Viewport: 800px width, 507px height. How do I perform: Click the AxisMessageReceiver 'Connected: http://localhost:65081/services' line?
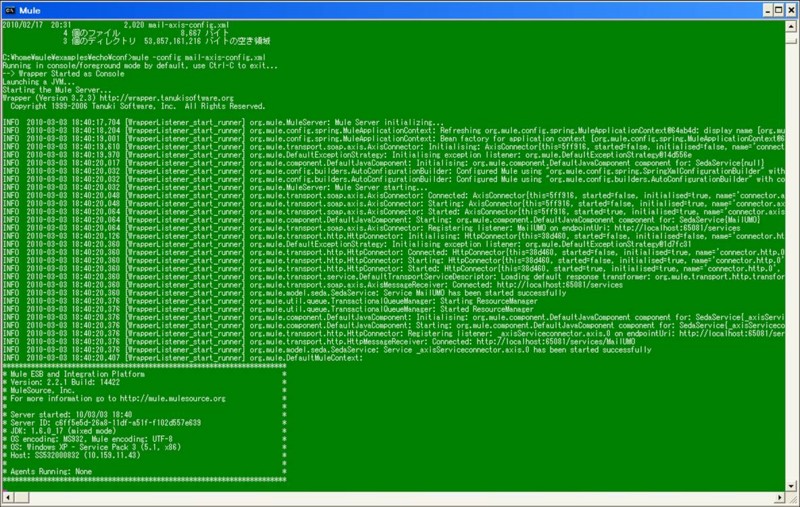click(x=312, y=285)
